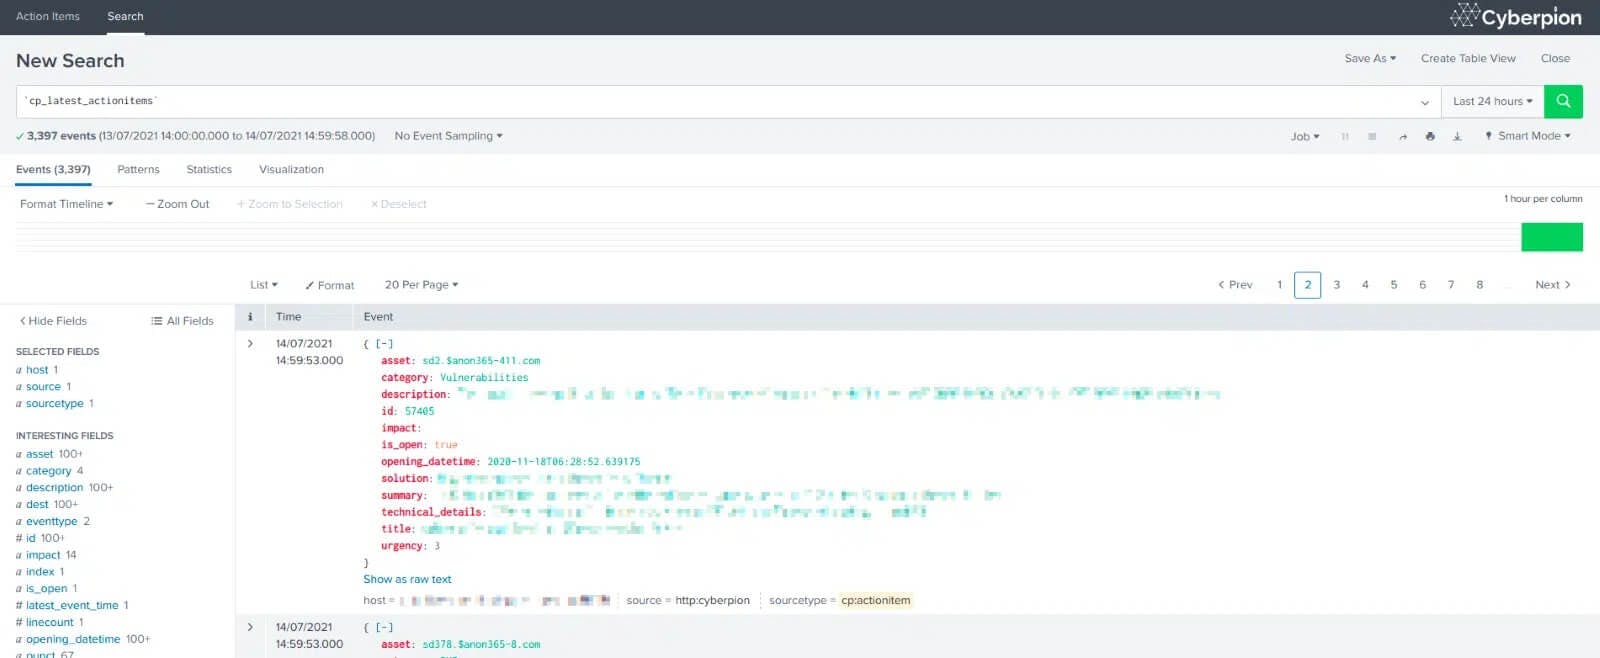Export results with the download icon

(x=1457, y=136)
